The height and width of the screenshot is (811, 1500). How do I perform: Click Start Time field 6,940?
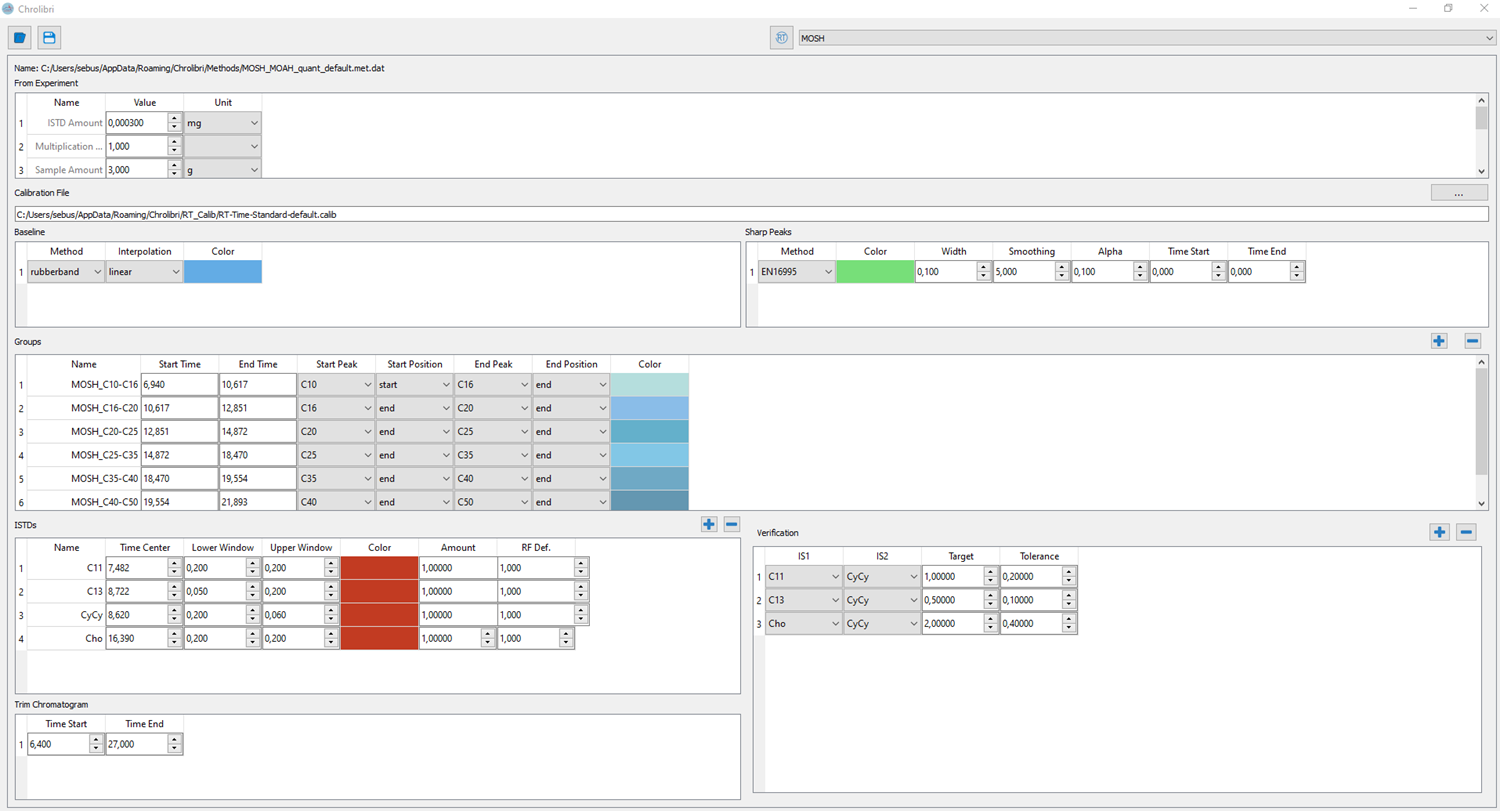[180, 384]
